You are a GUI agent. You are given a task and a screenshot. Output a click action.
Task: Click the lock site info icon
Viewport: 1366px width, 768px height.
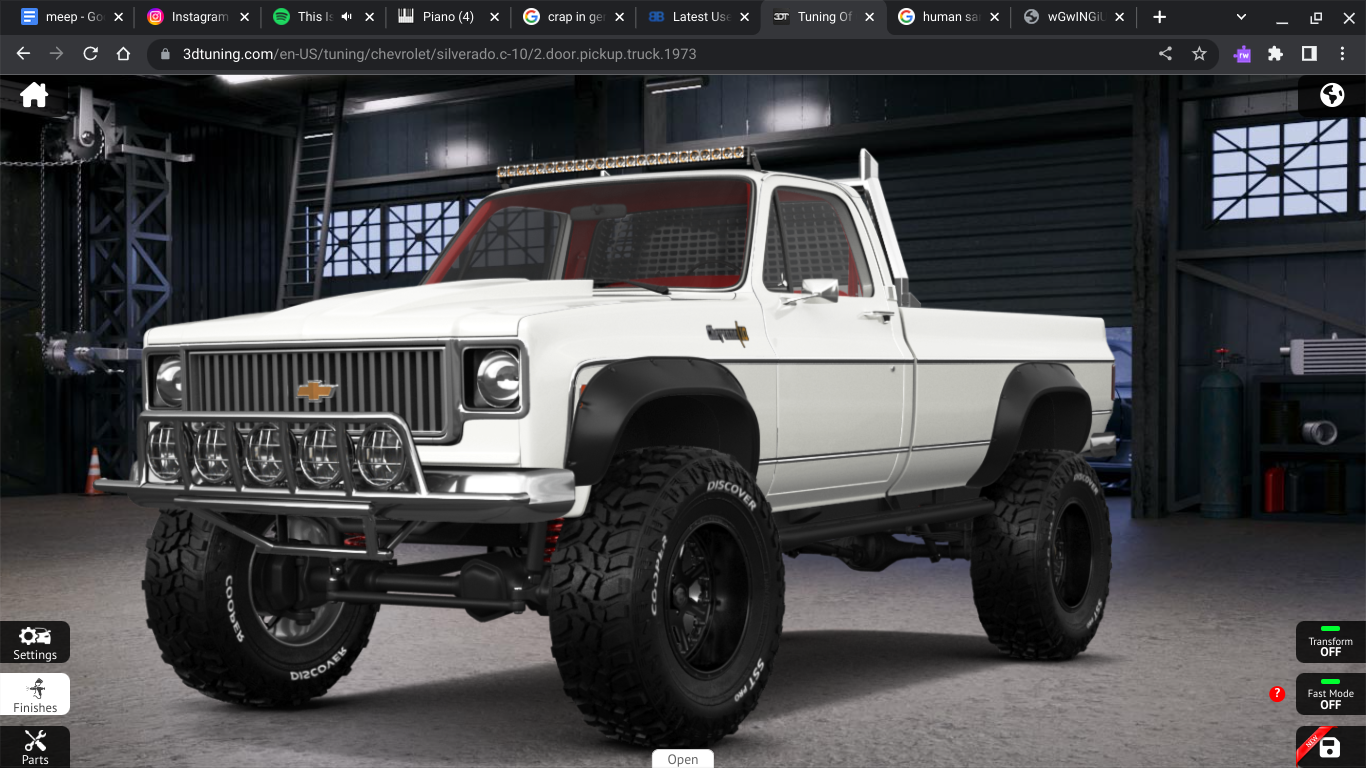tap(166, 54)
